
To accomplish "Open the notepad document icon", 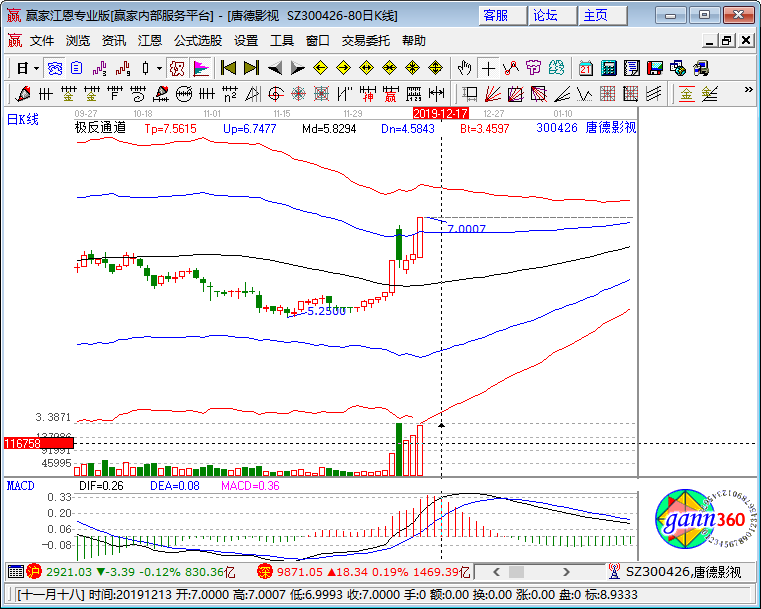I will pyautogui.click(x=631, y=68).
